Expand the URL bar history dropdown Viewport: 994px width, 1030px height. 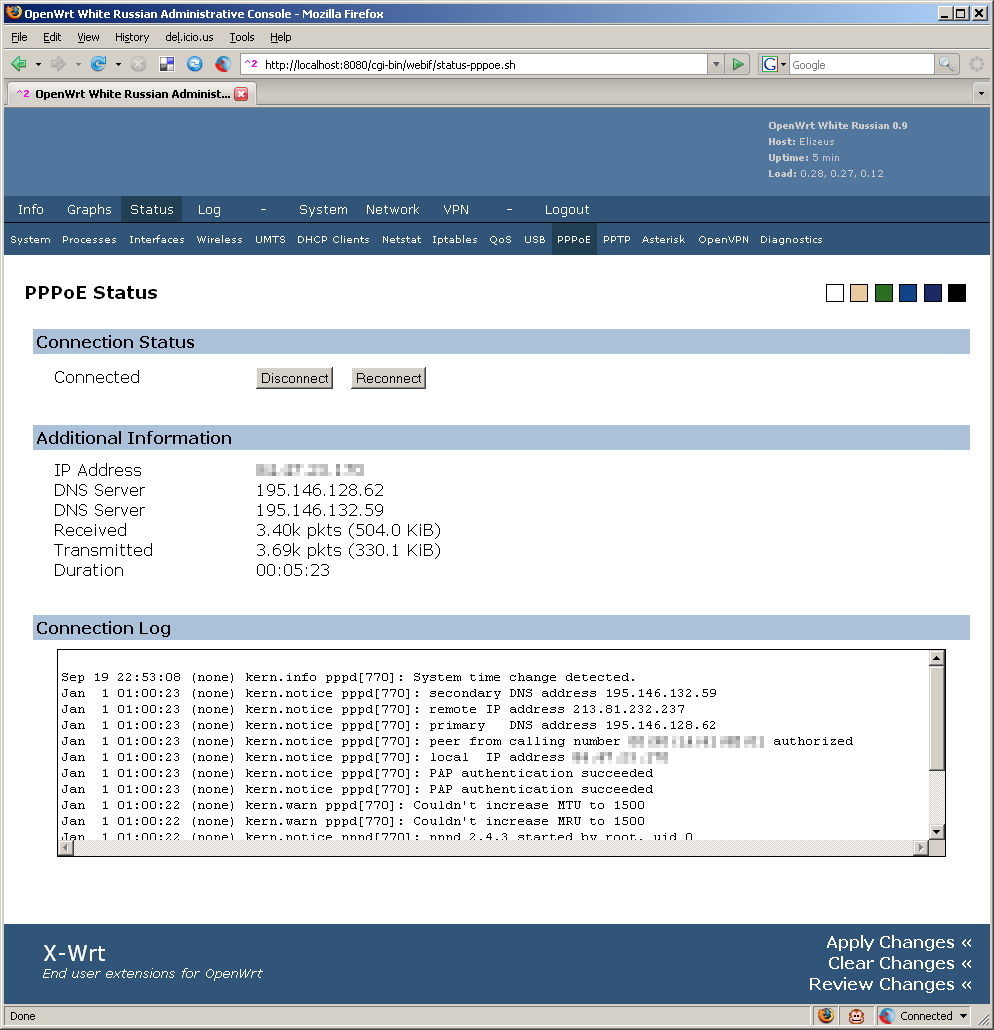[x=716, y=64]
